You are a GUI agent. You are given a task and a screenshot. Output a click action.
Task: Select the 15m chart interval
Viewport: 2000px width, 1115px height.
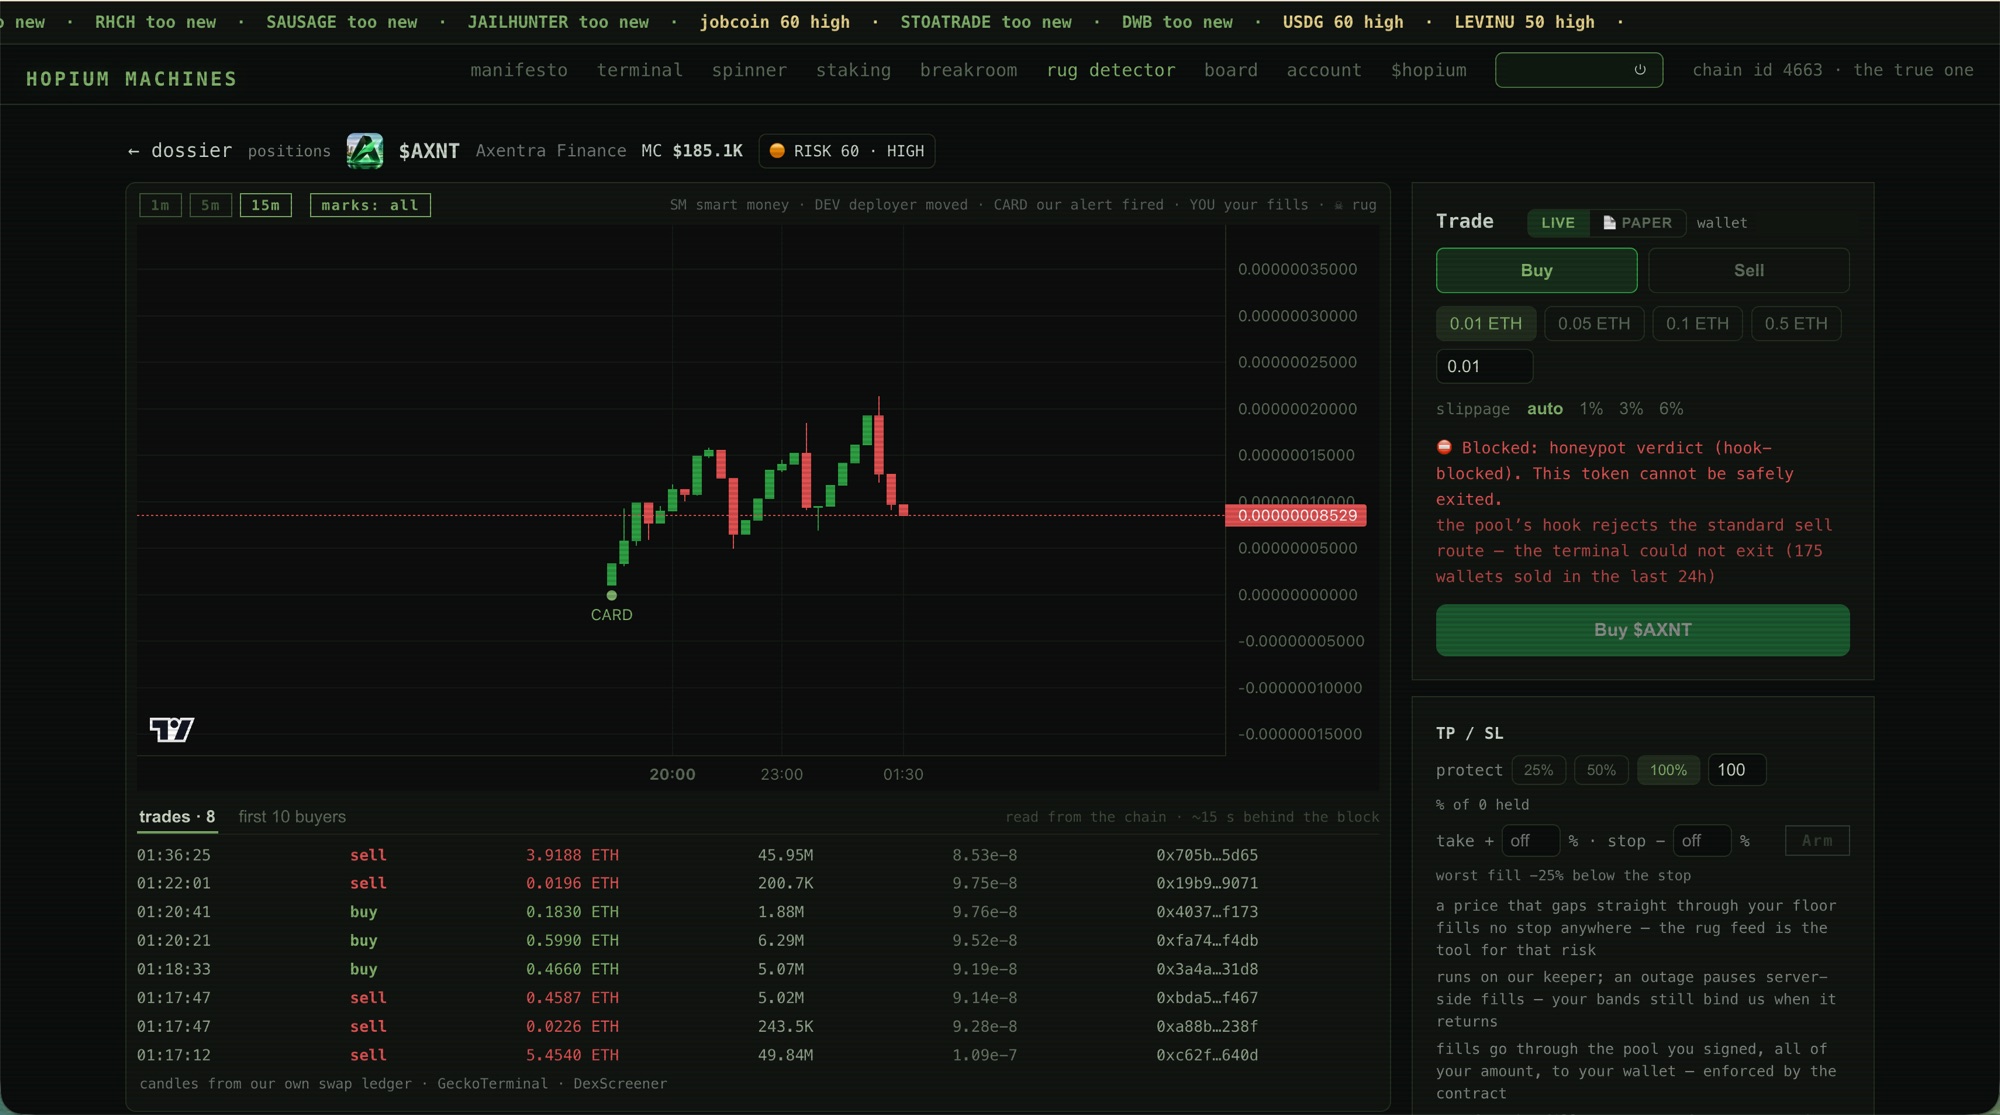[266, 205]
